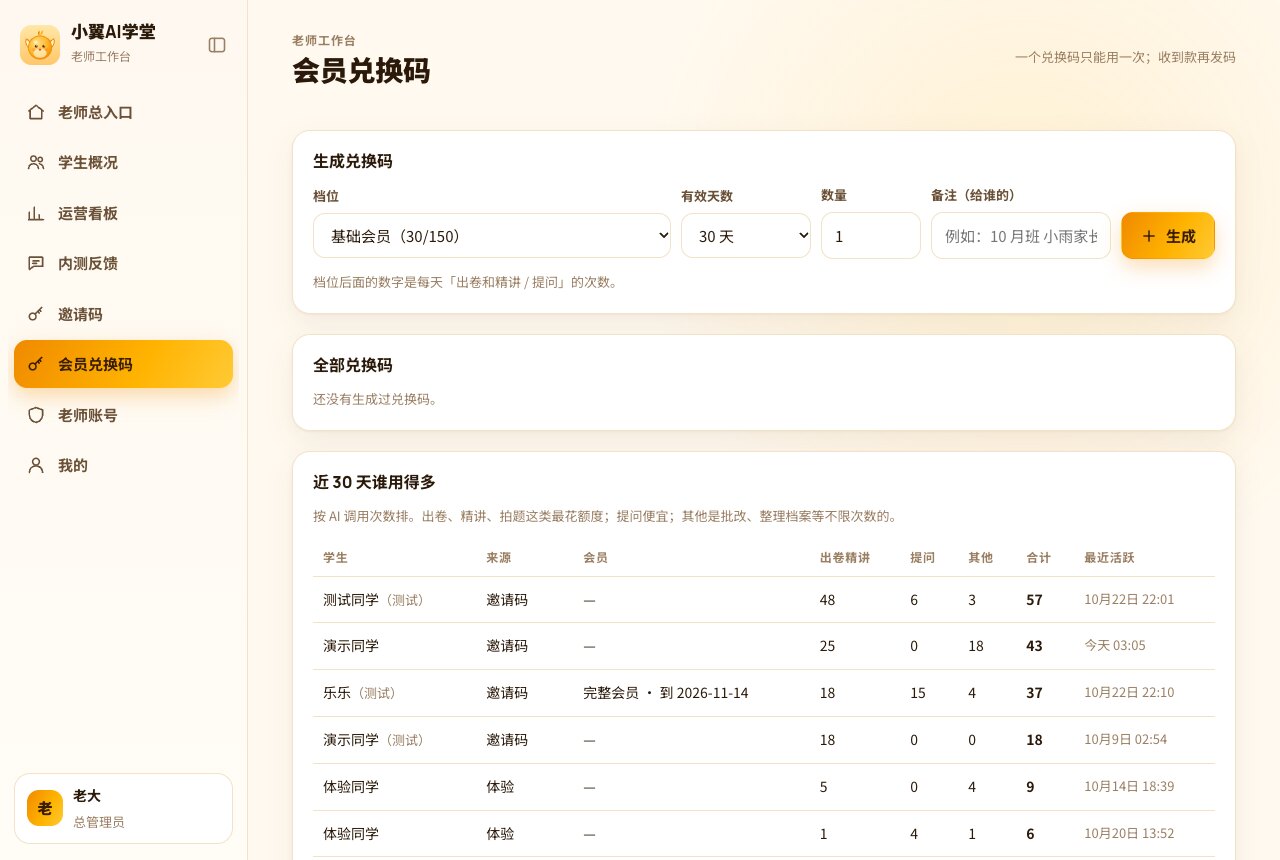Click the shield icon beside 老师账号
Image resolution: width=1280 pixels, height=860 pixels.
pyautogui.click(x=36, y=415)
